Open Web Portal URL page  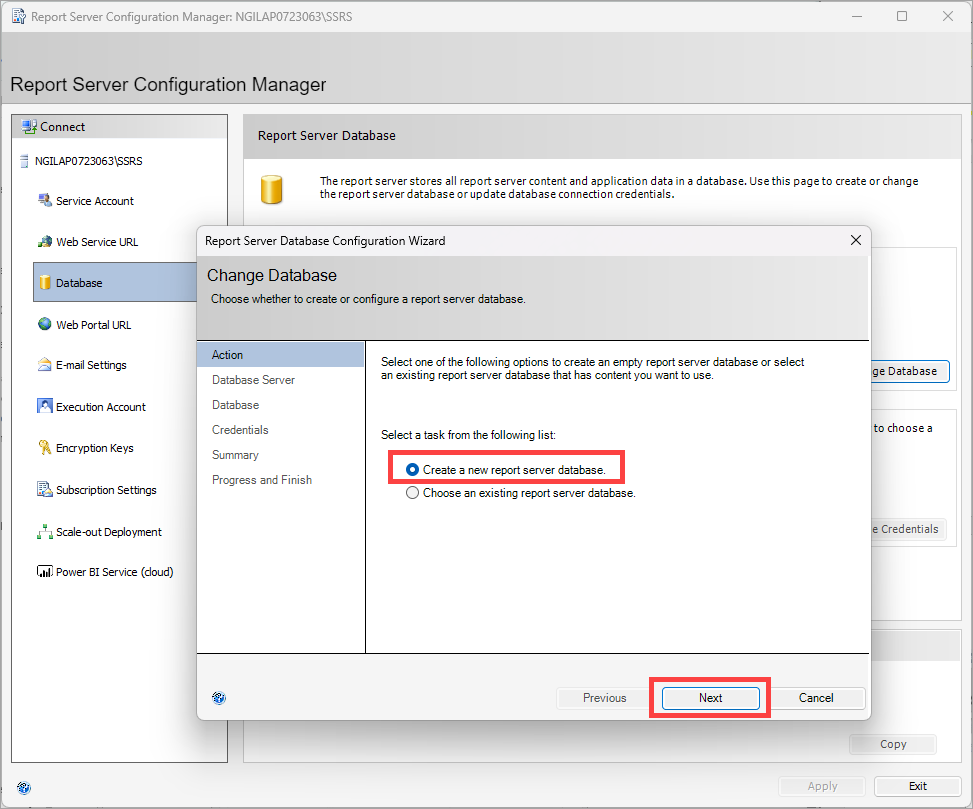click(93, 324)
